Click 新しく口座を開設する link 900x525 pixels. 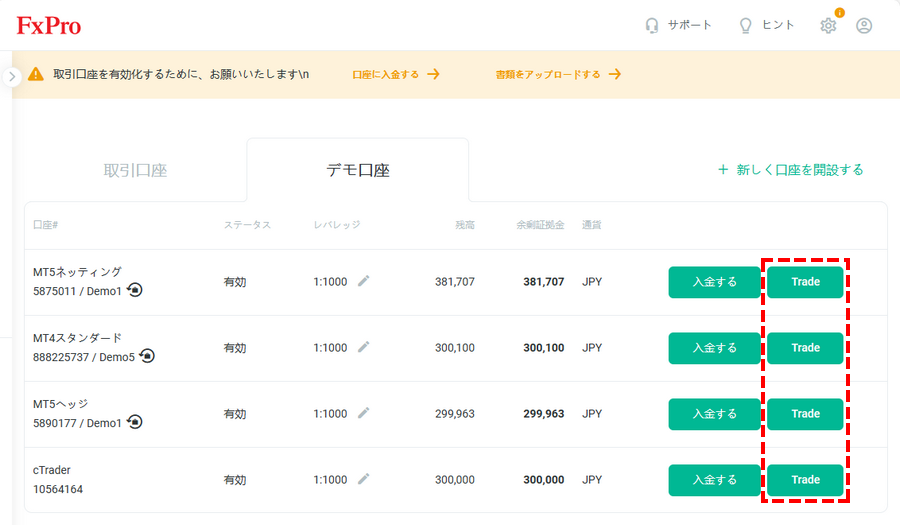point(790,170)
